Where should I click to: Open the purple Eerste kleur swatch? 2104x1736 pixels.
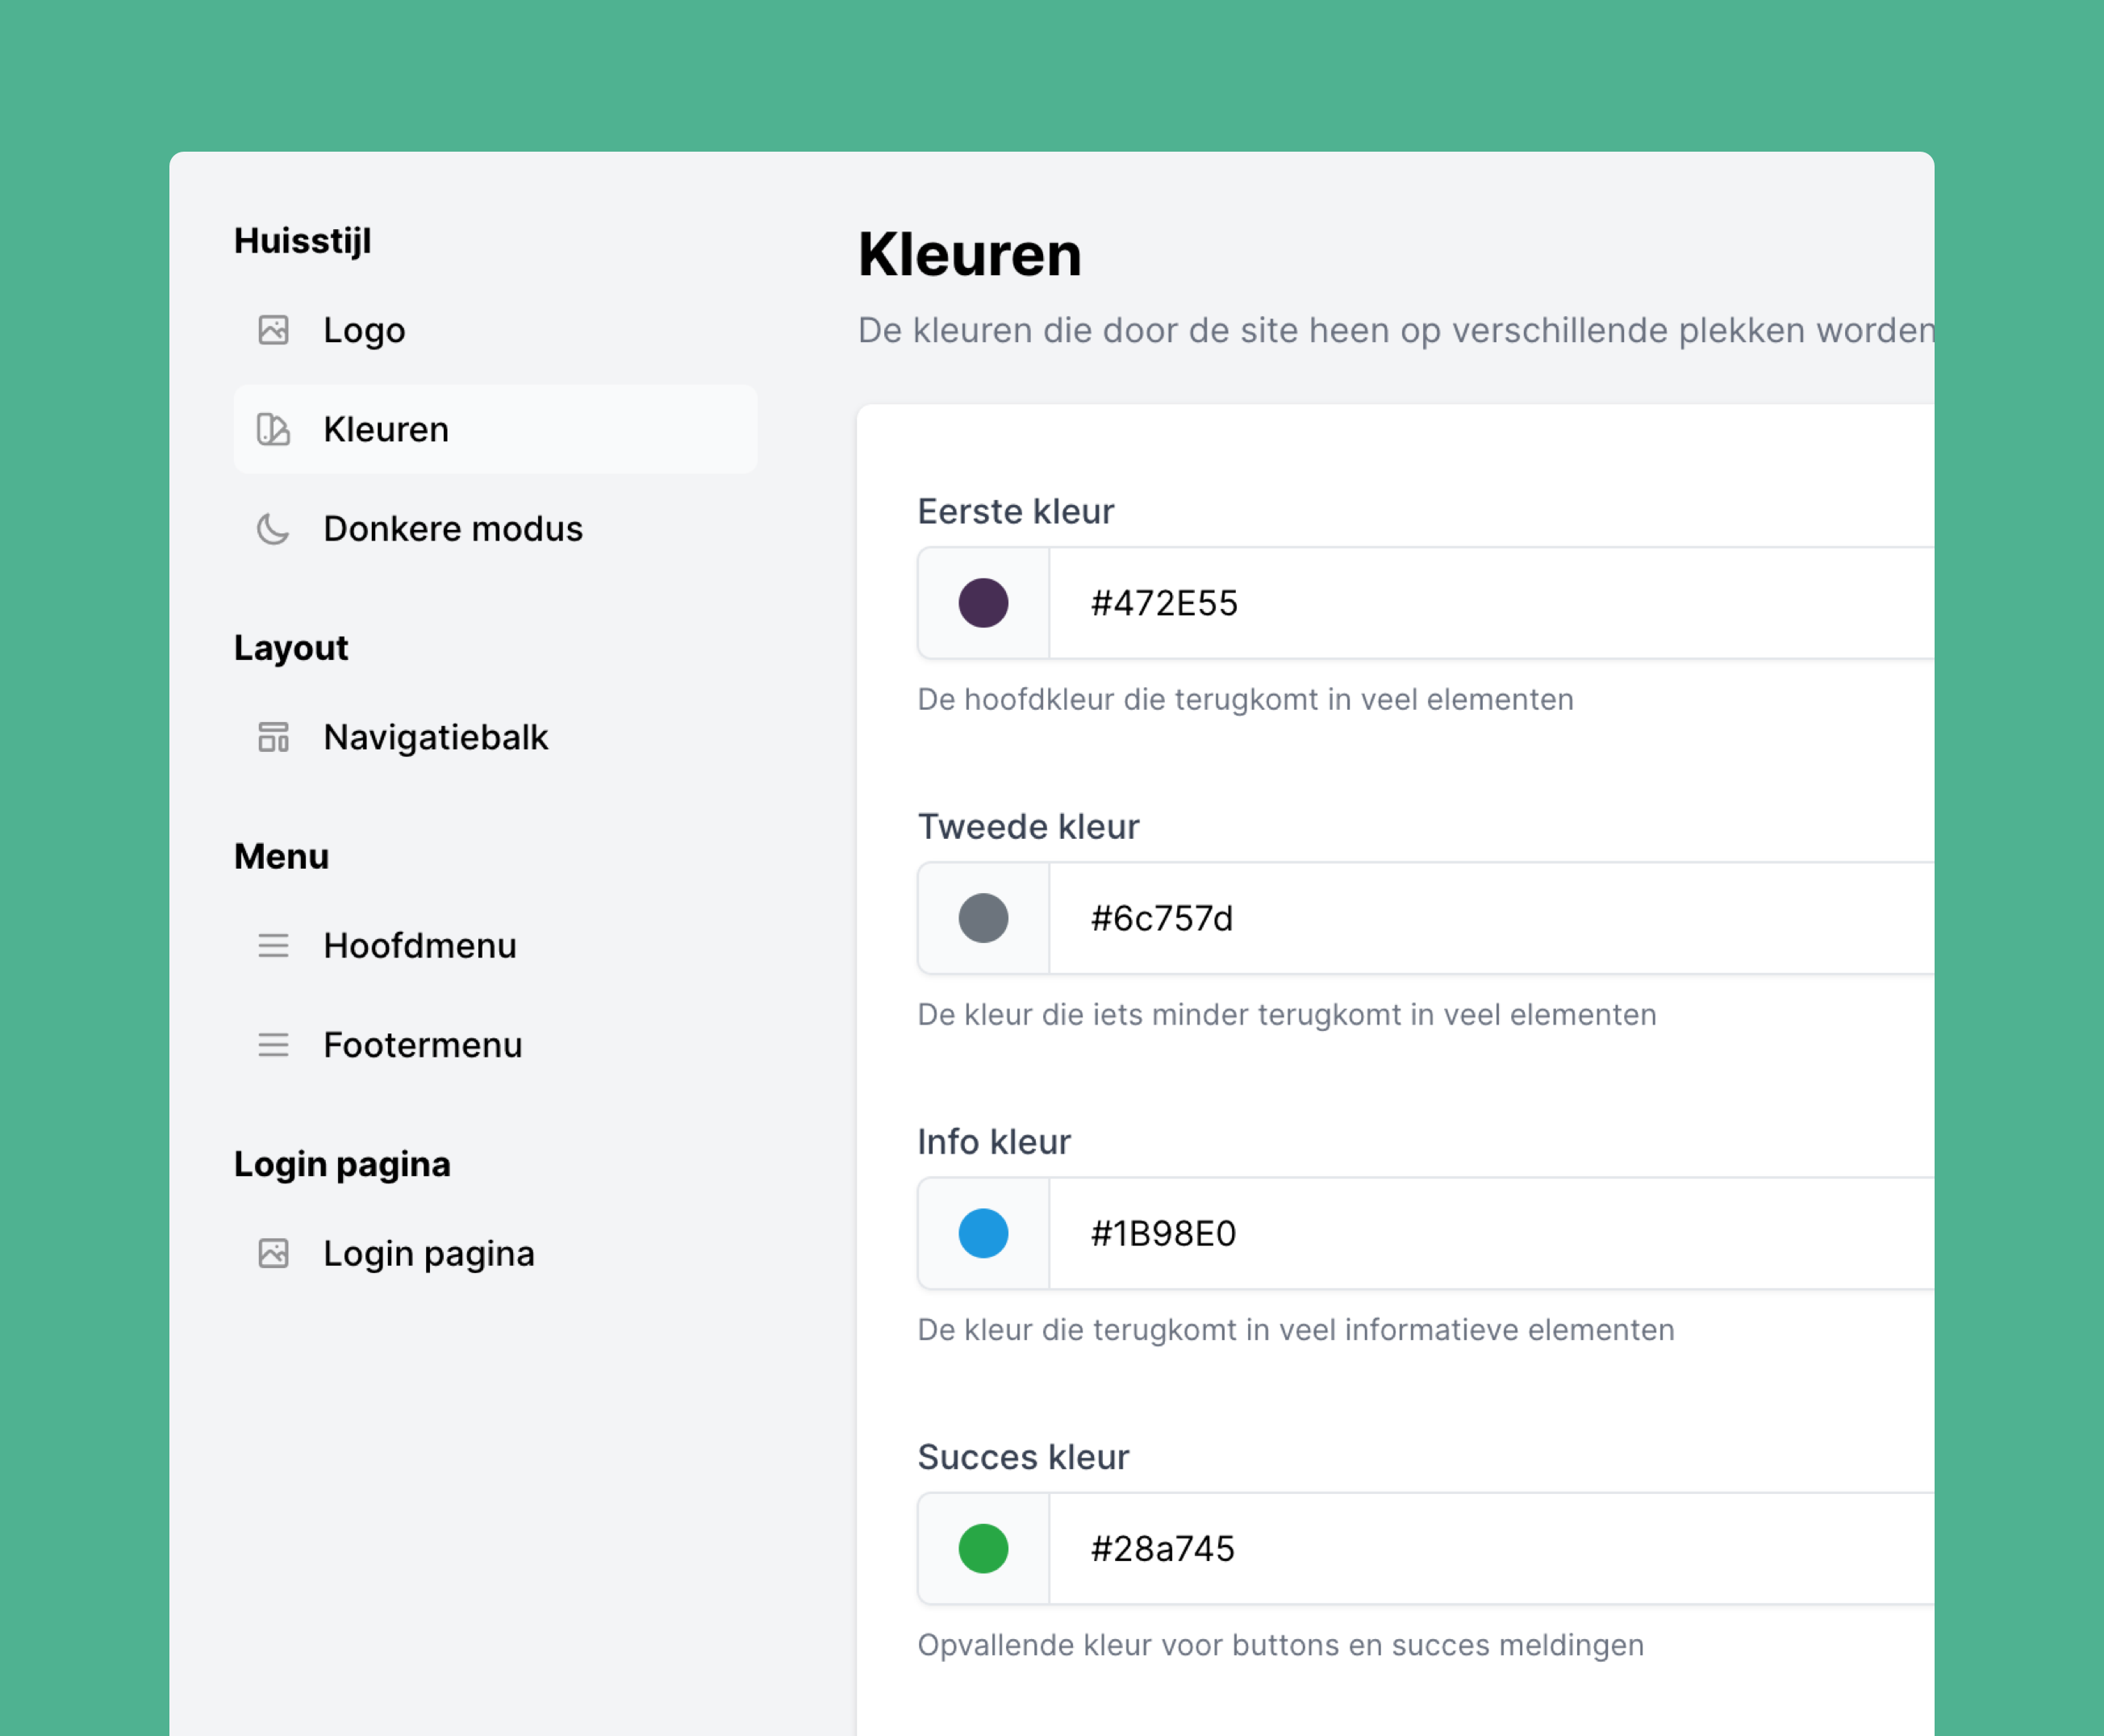983,603
